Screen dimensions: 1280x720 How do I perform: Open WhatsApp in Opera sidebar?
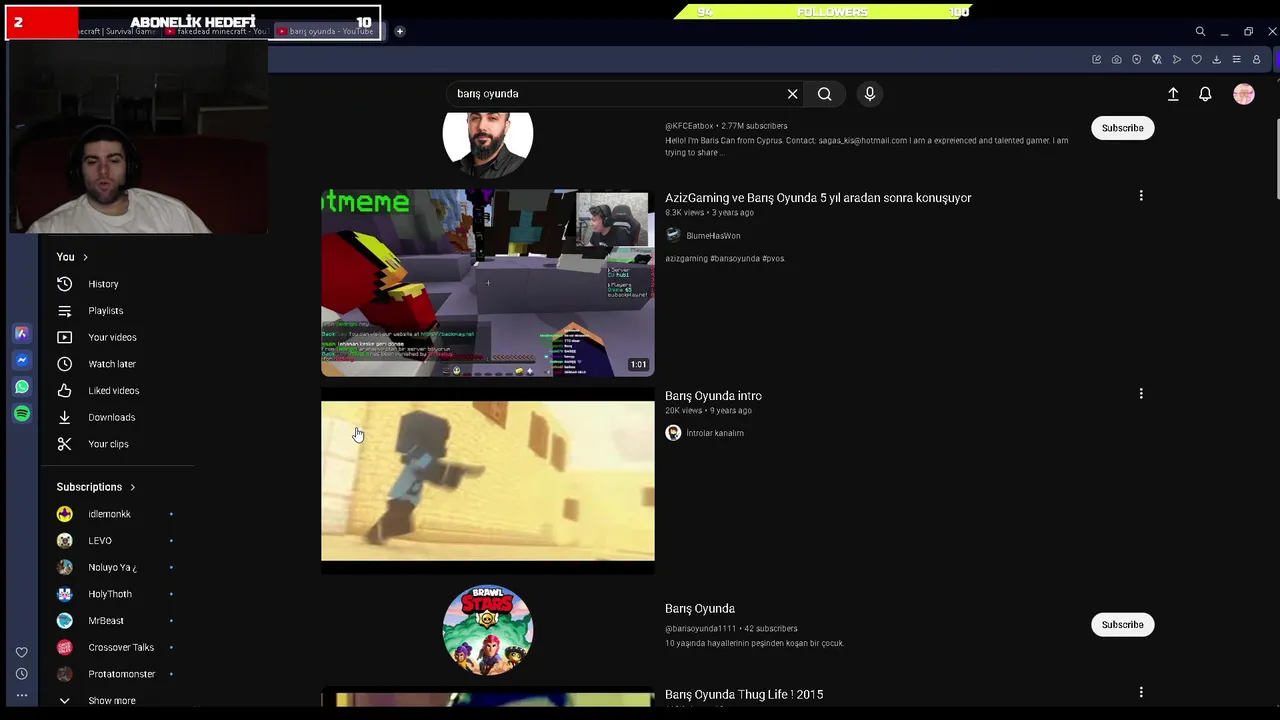click(x=21, y=387)
